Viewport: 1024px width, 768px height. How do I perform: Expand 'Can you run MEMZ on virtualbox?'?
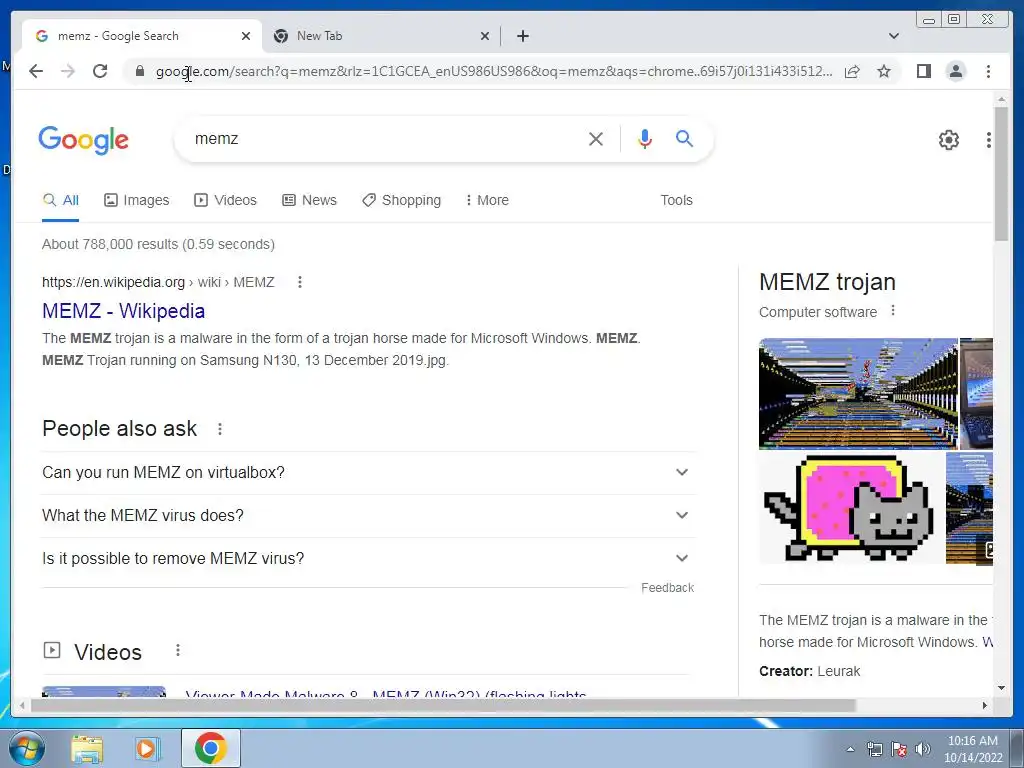[x=368, y=472]
